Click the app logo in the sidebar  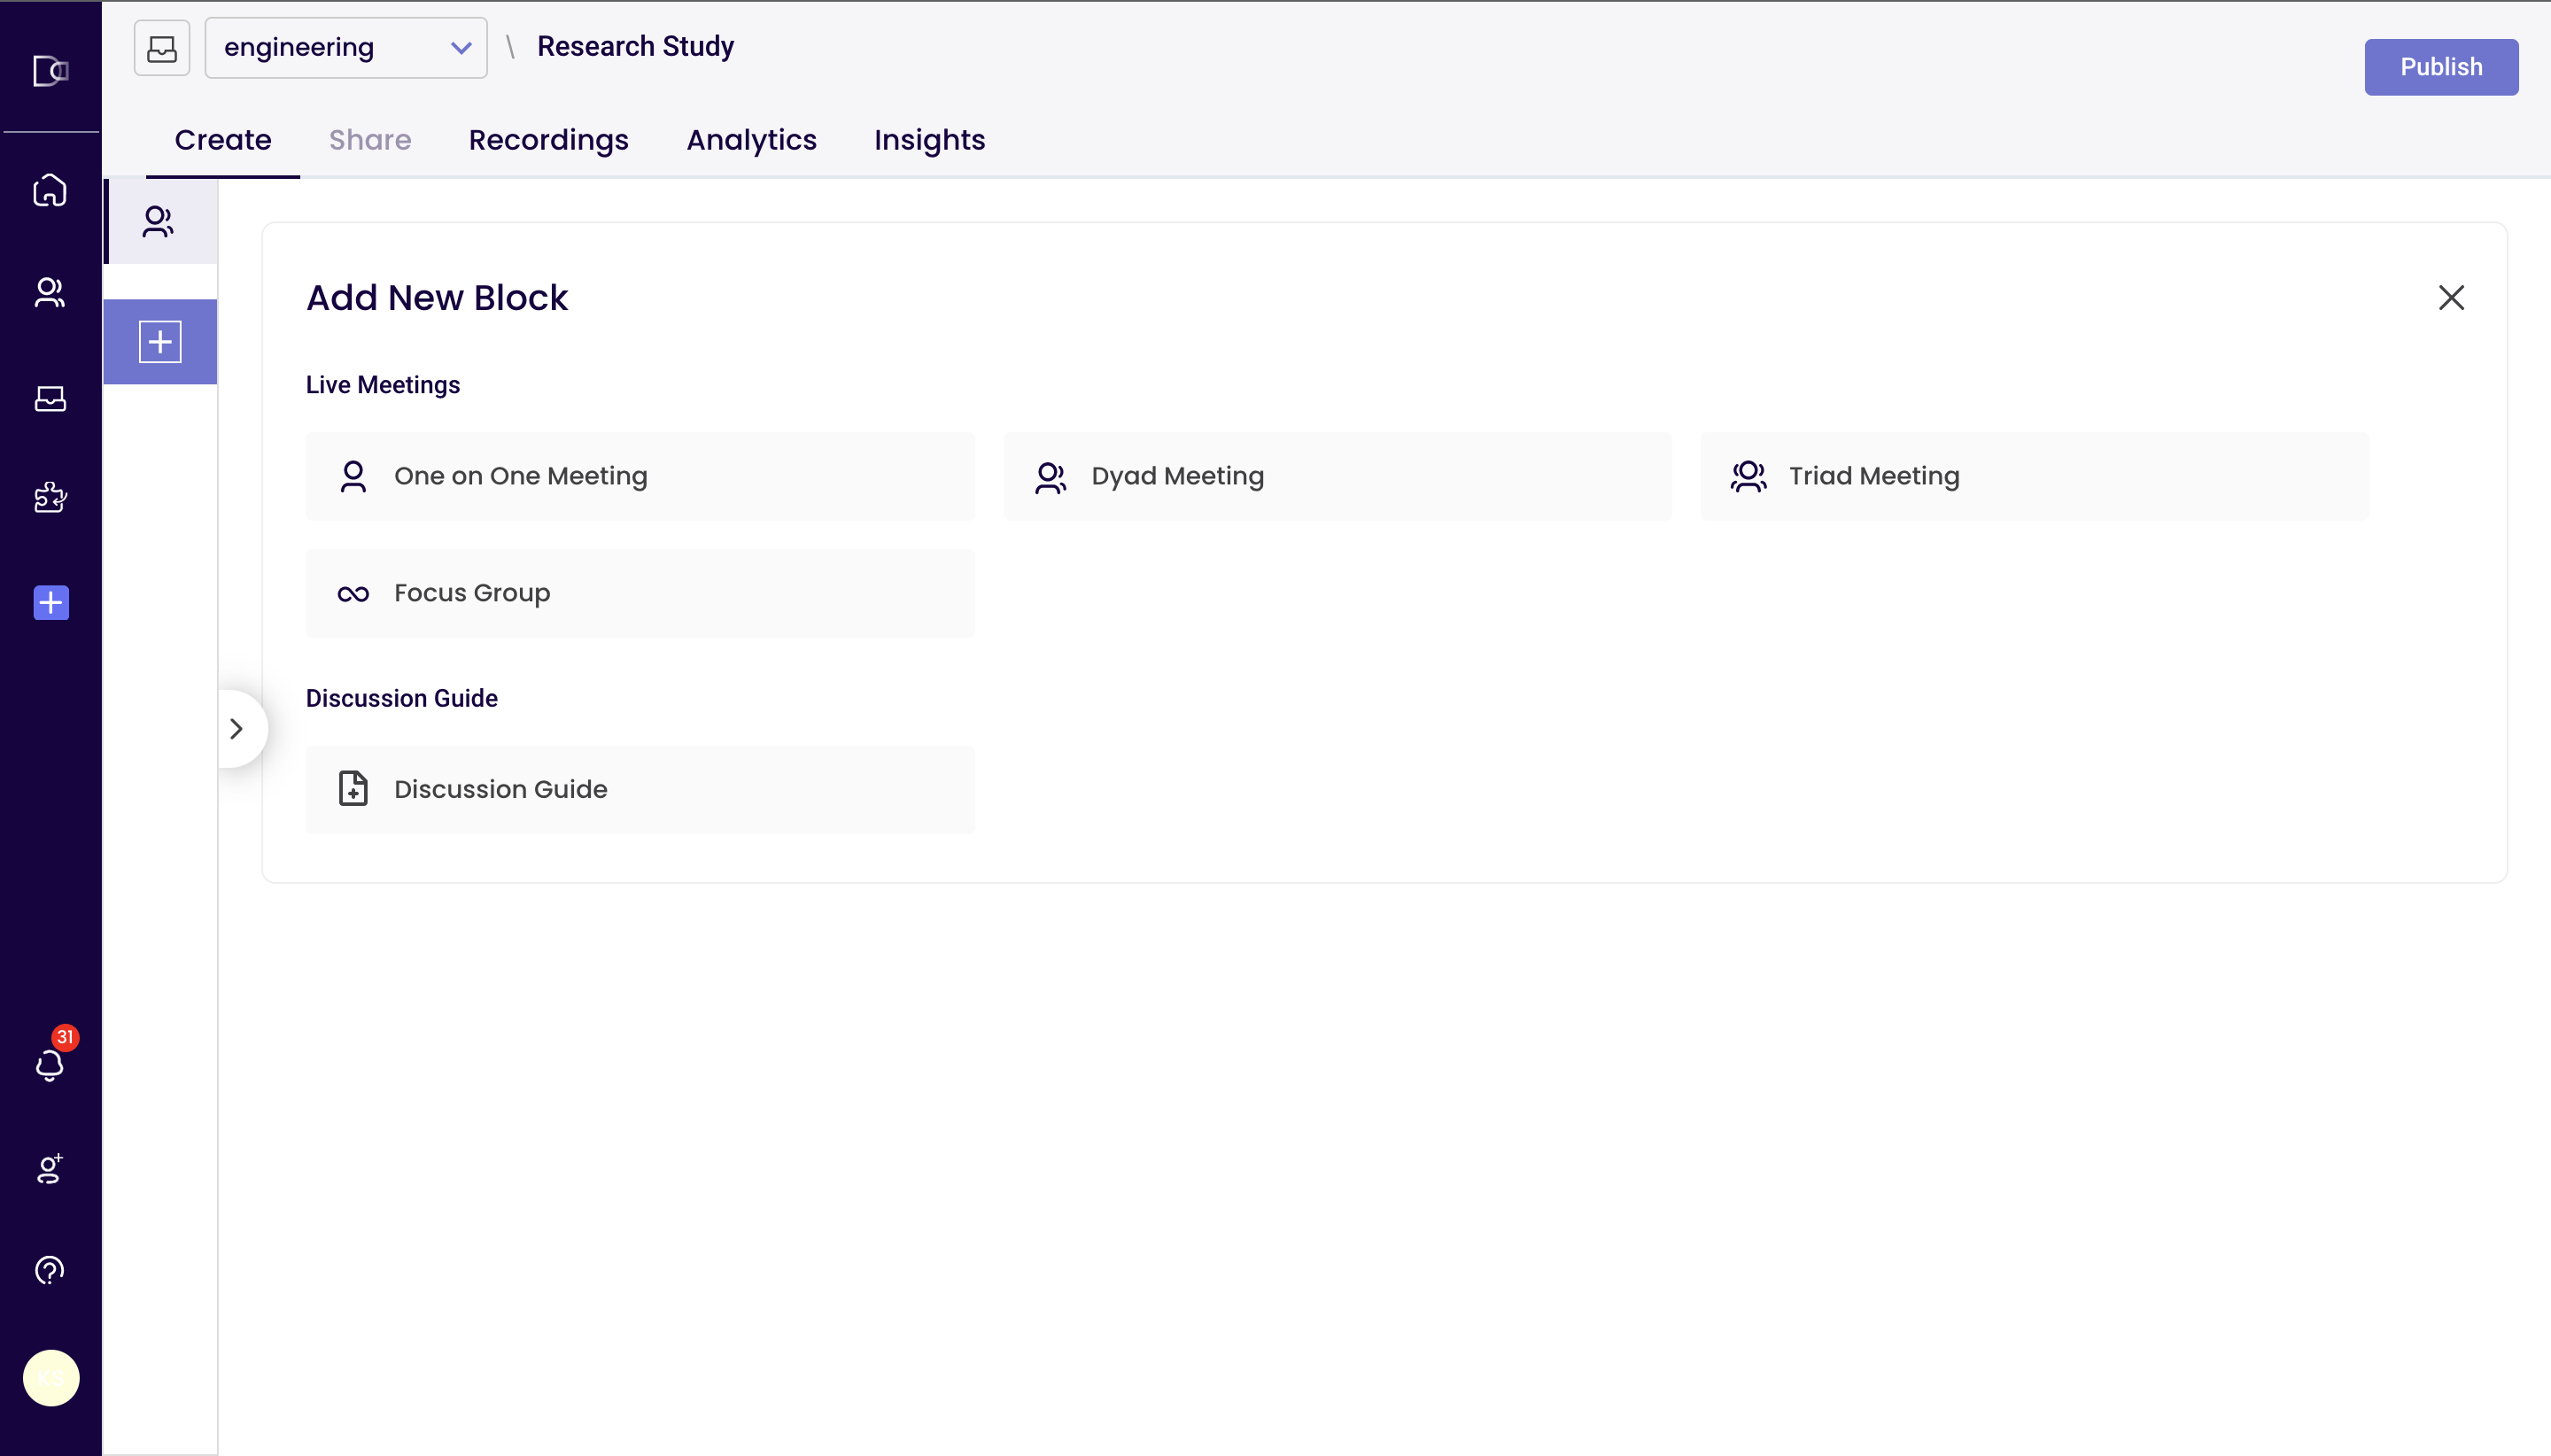50,71
